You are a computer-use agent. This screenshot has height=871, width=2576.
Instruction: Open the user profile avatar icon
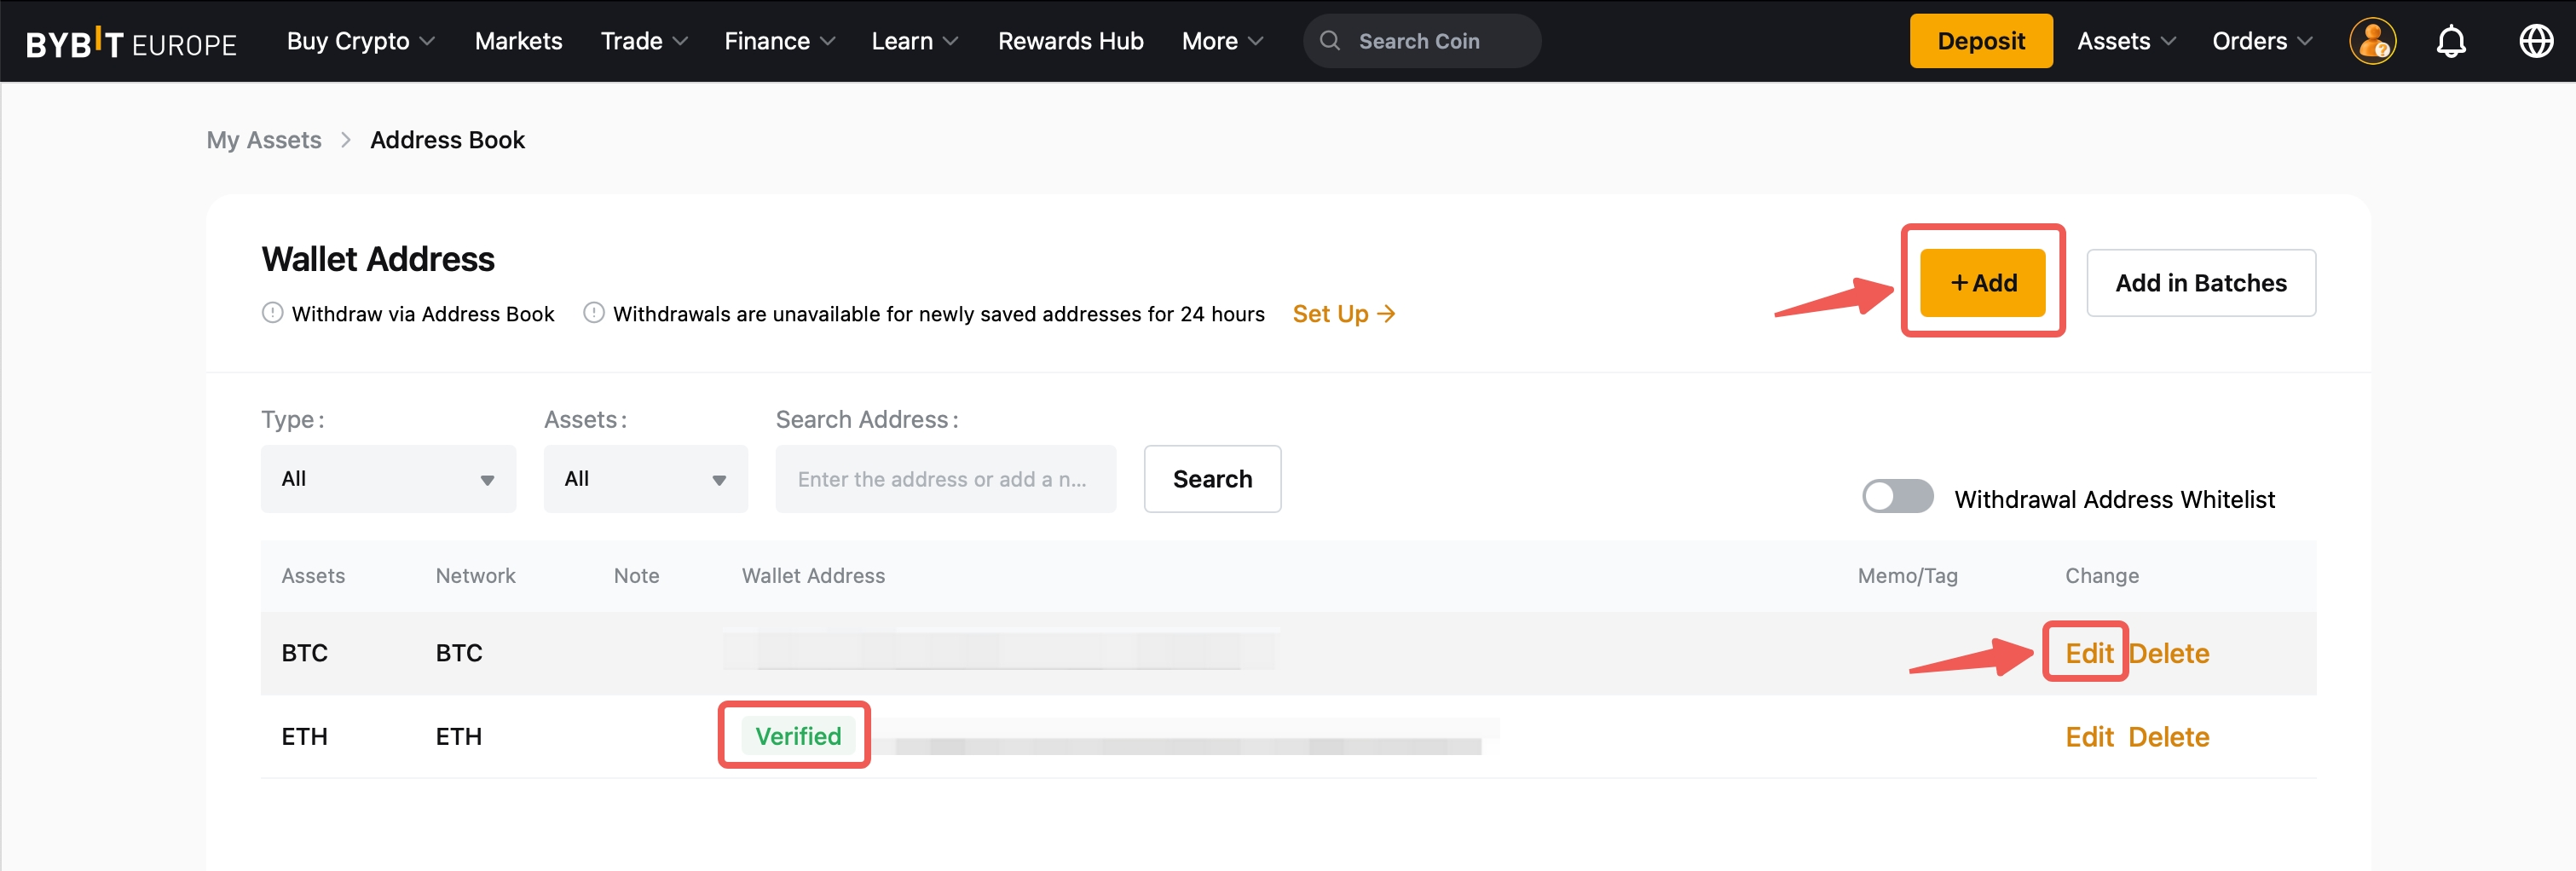(2371, 42)
